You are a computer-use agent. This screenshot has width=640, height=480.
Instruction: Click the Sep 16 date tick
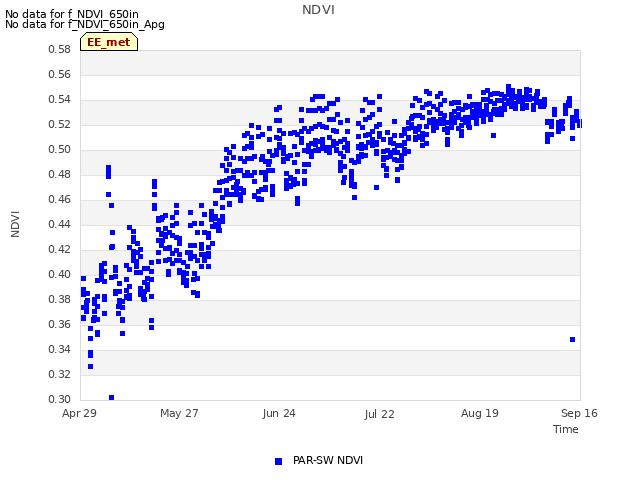(579, 413)
